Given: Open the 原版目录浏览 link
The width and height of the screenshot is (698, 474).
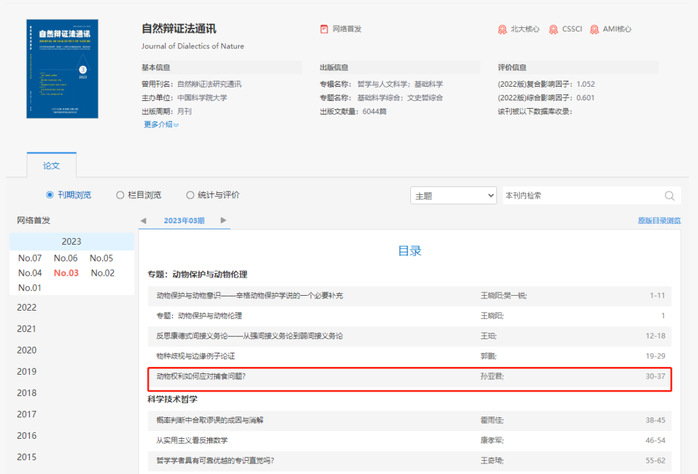Looking at the screenshot, I should (658, 220).
